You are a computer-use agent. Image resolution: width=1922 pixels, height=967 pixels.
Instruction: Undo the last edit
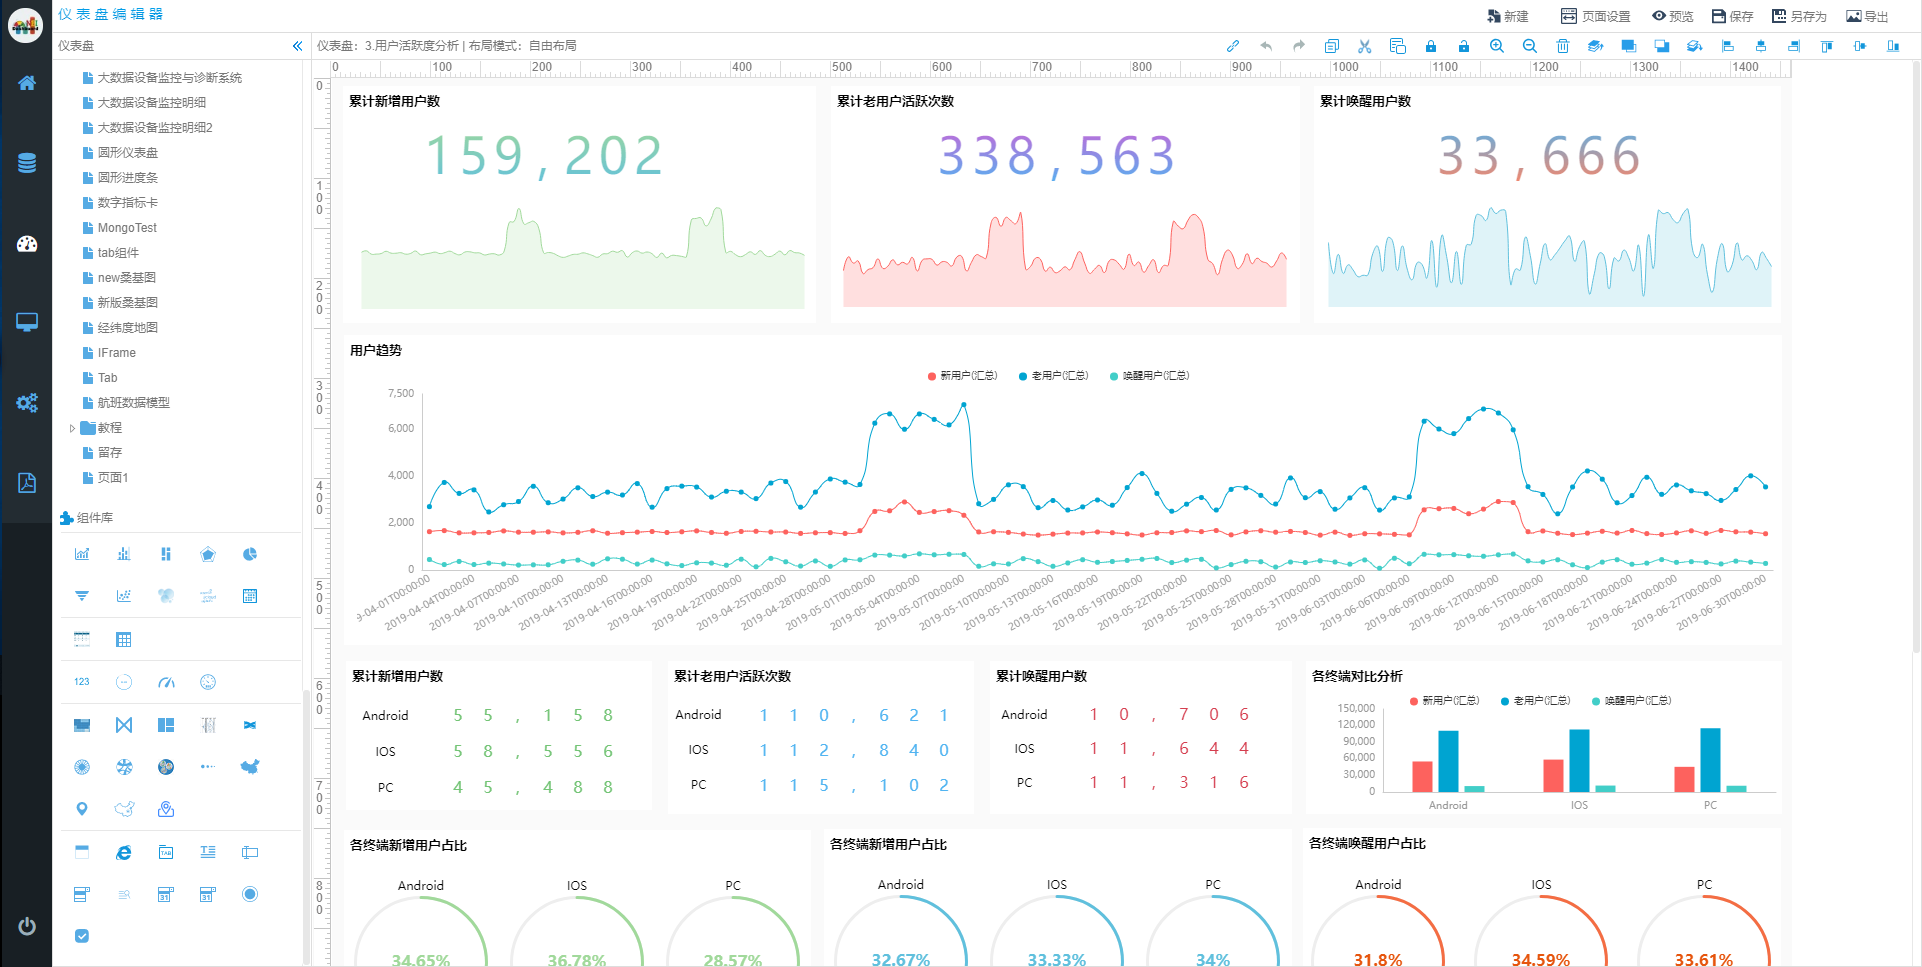(1266, 46)
